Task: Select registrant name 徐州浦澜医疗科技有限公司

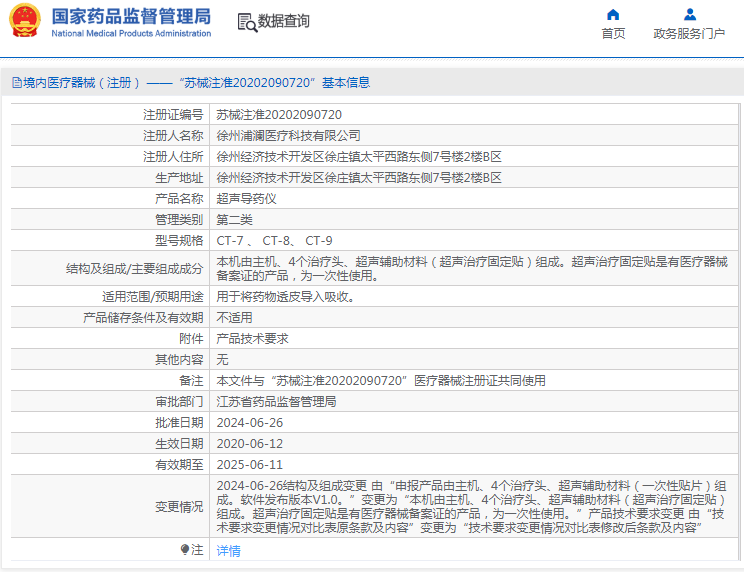Action: click(x=288, y=136)
